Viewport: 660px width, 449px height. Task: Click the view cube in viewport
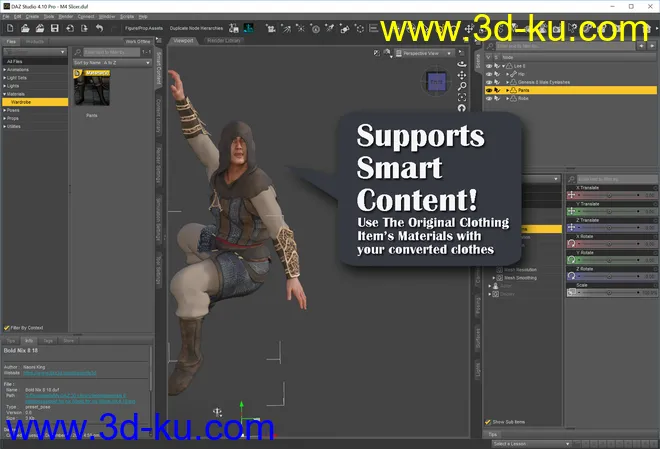pyautogui.click(x=436, y=82)
